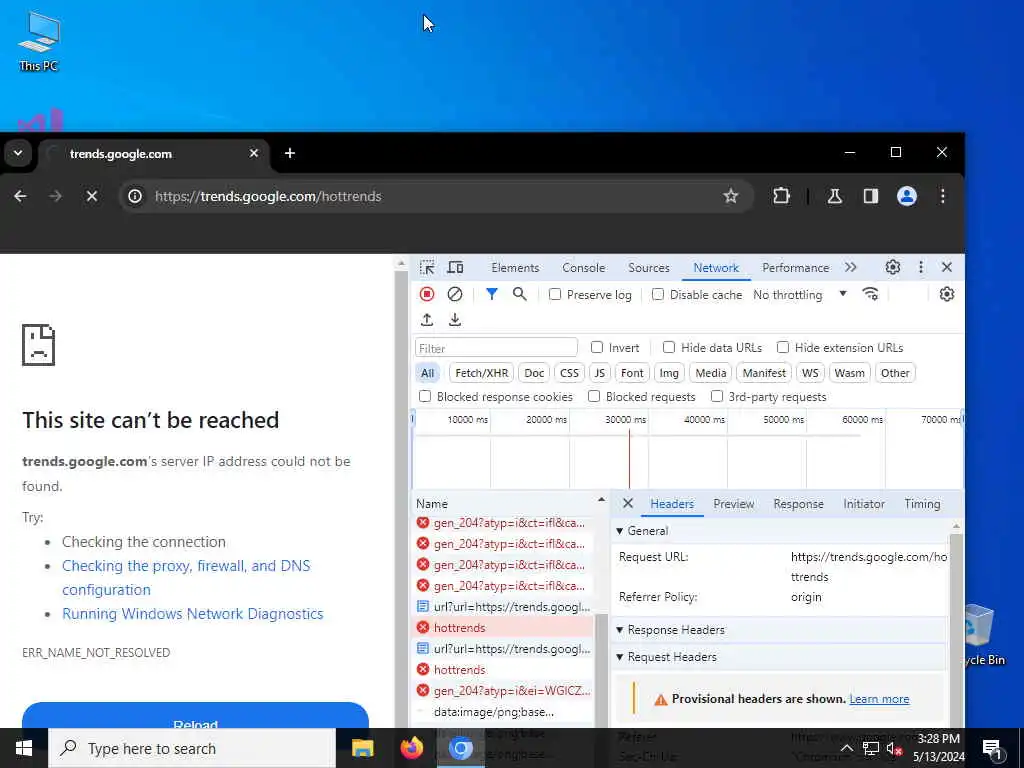This screenshot has height=768, width=1024.
Task: Filter requests by Fetch/XHR
Action: pyautogui.click(x=481, y=373)
